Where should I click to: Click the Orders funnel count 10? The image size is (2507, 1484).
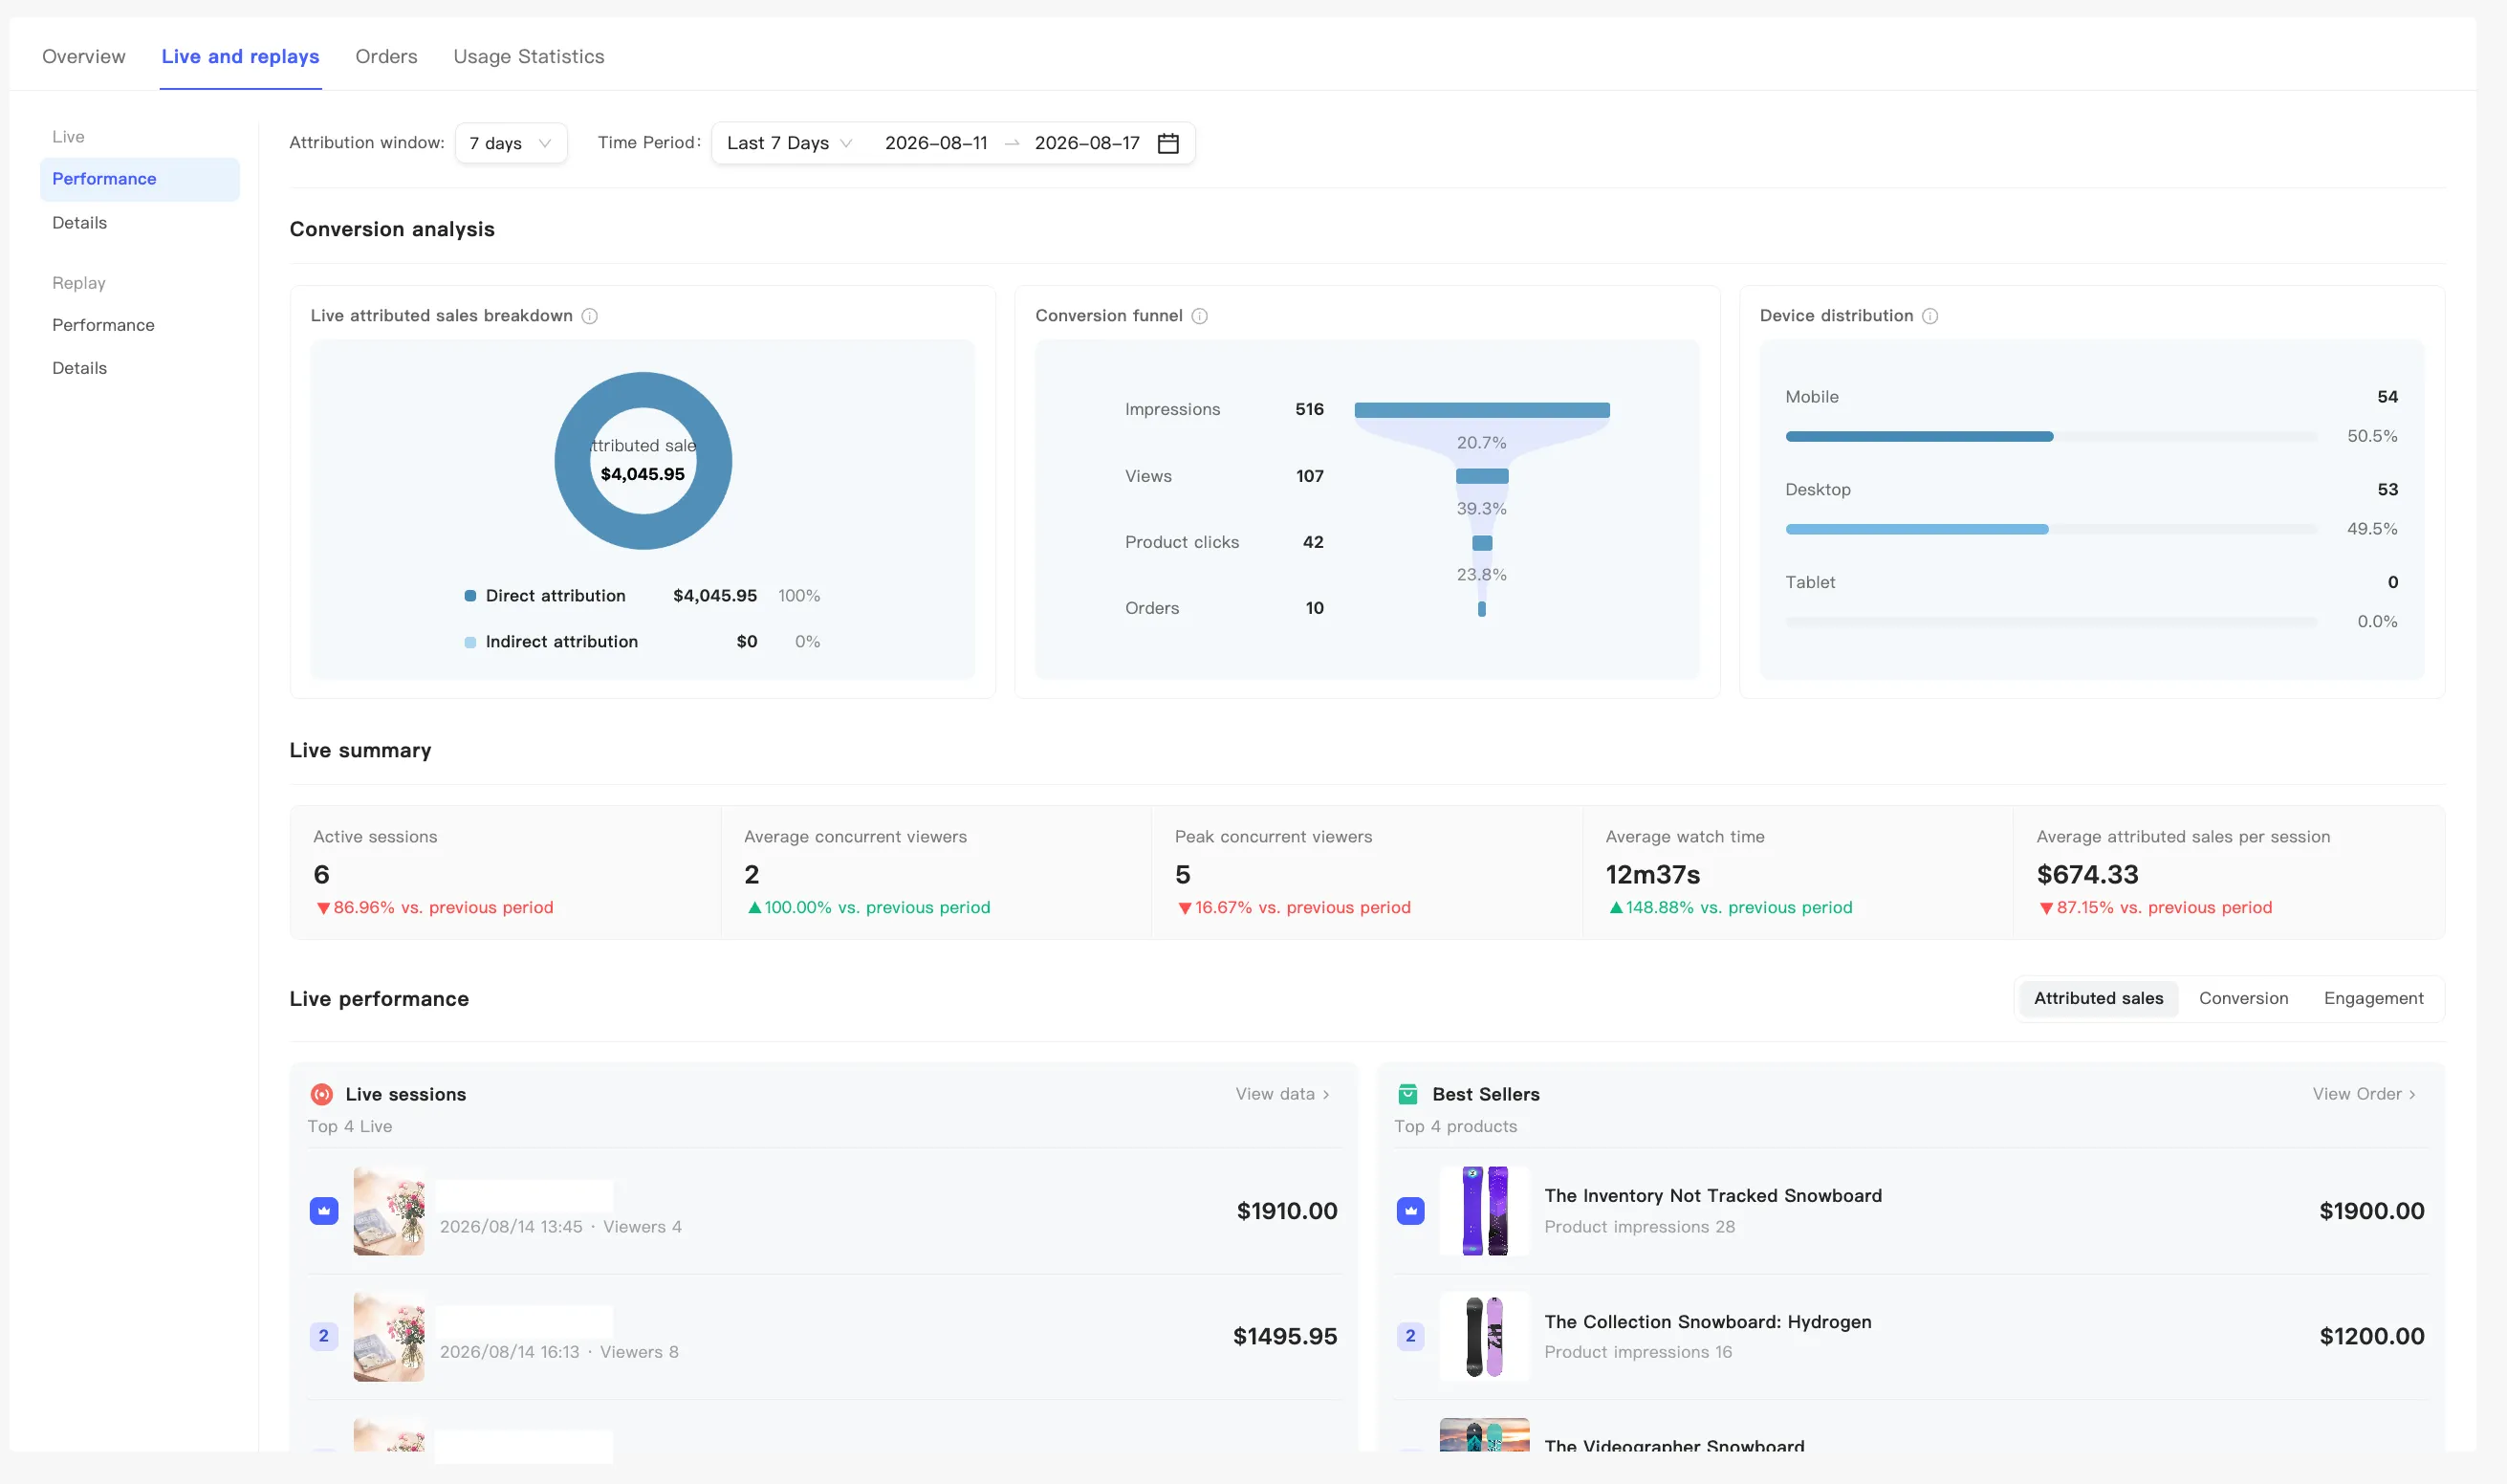tap(1314, 608)
